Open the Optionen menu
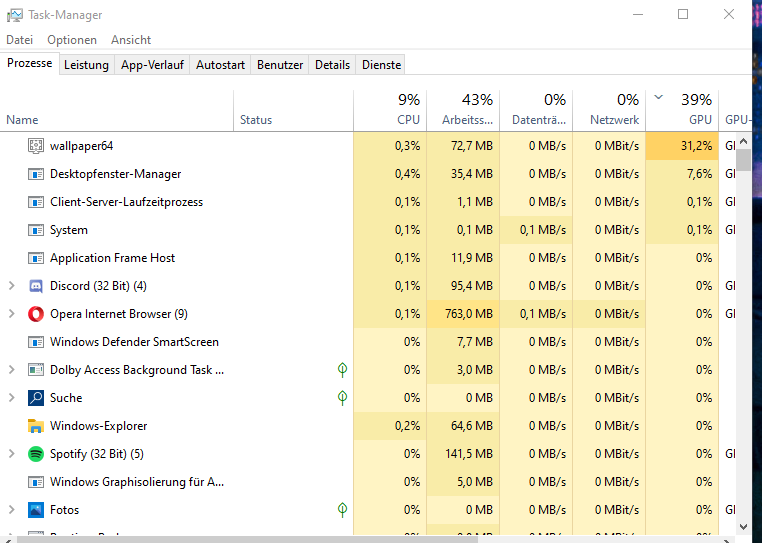 [x=72, y=40]
